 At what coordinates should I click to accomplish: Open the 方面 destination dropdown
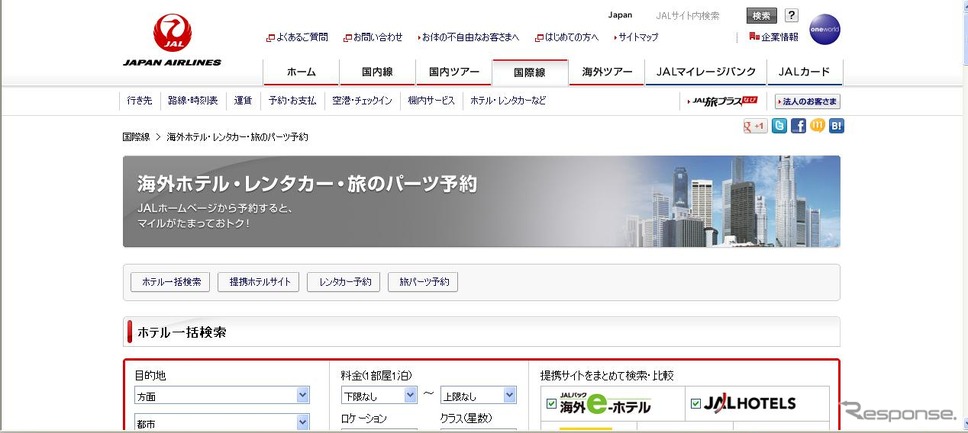point(222,395)
